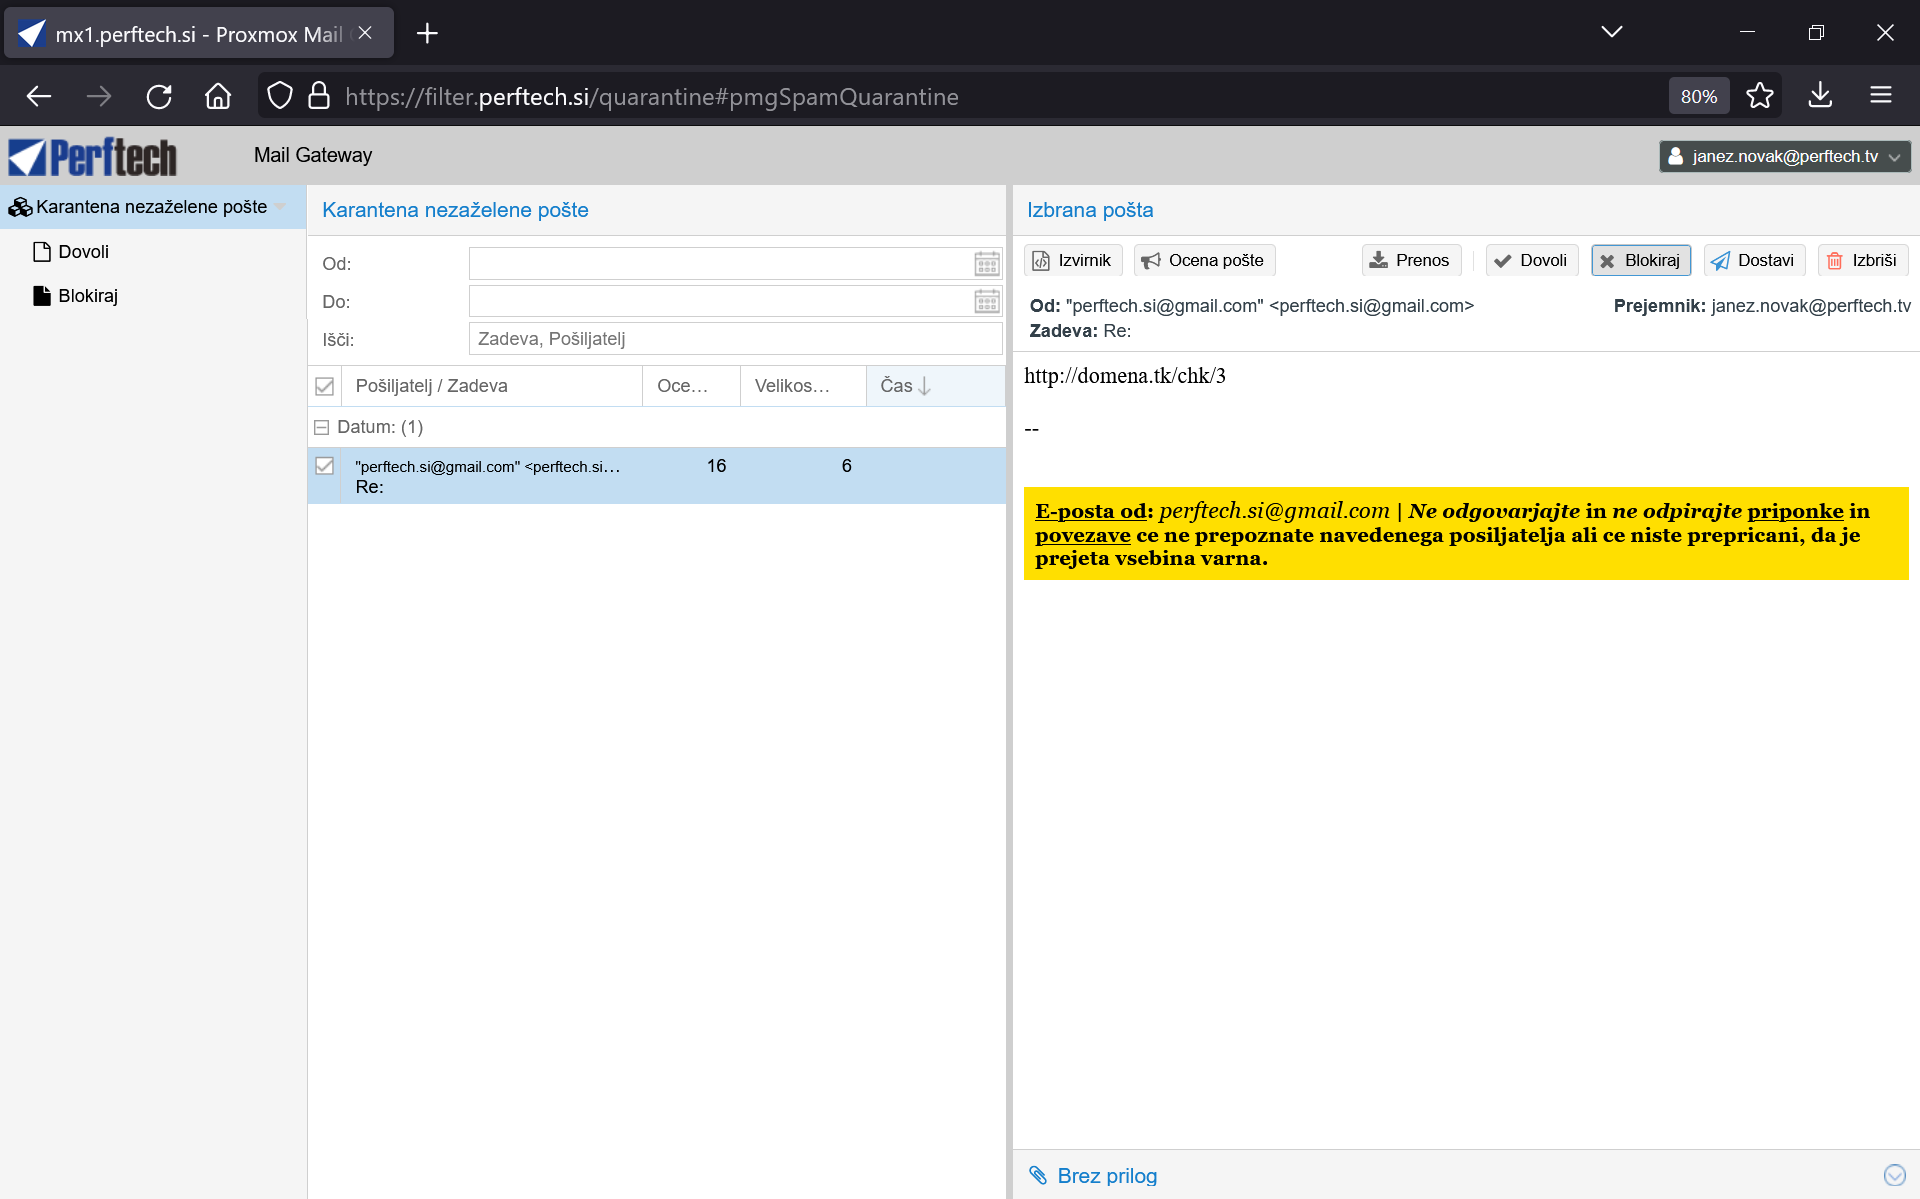This screenshot has height=1199, width=1920.
Task: Show Ocena pošte spam score
Action: click(1204, 260)
